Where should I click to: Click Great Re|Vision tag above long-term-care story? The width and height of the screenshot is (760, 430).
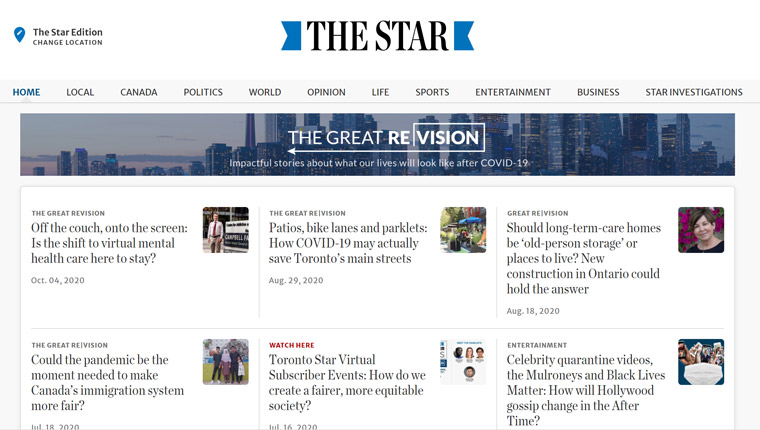(x=538, y=213)
